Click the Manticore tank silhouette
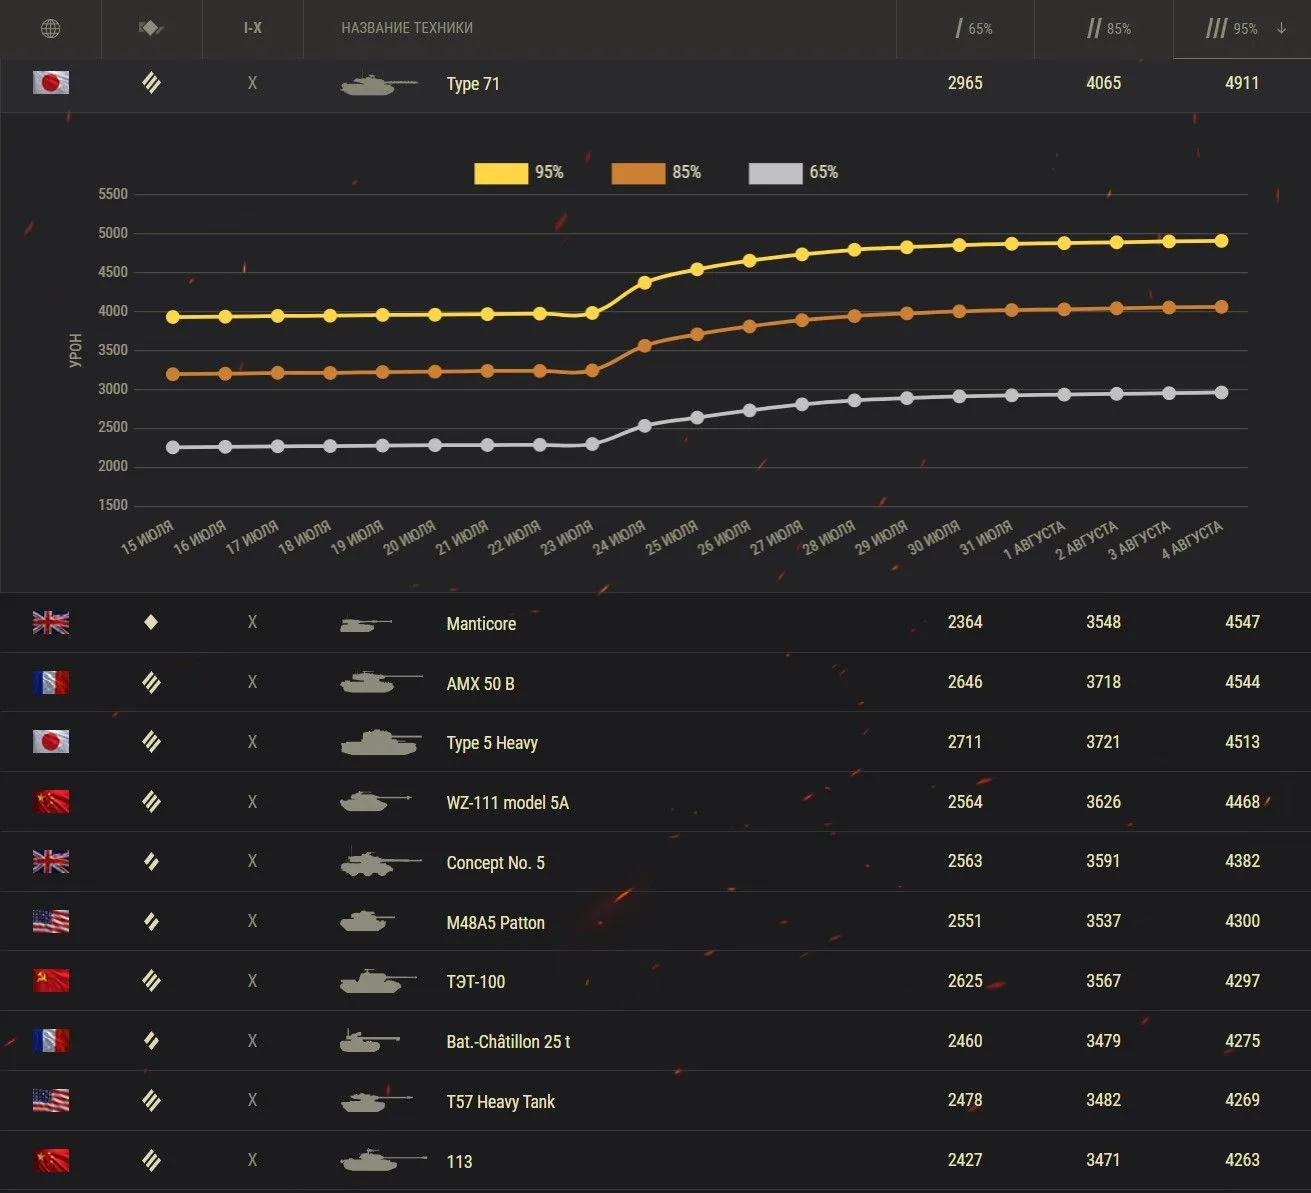Screen dimensions: 1311x1193 [x=366, y=624]
